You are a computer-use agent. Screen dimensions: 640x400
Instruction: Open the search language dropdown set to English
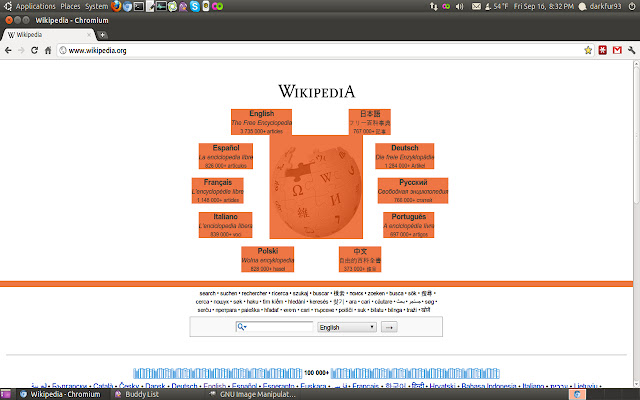click(347, 327)
